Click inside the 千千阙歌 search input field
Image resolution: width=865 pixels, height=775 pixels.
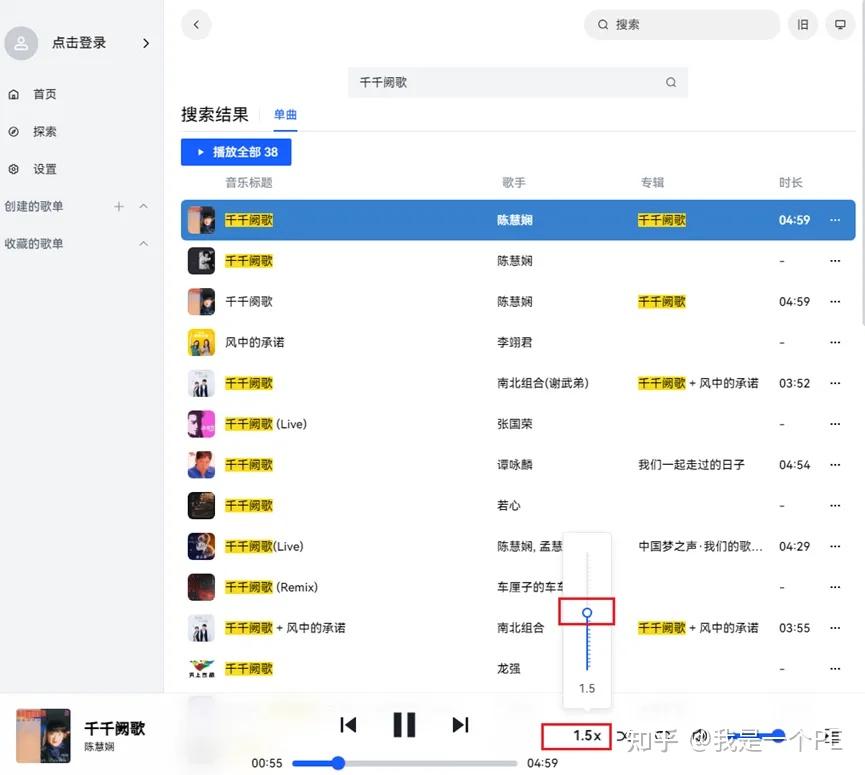500,82
